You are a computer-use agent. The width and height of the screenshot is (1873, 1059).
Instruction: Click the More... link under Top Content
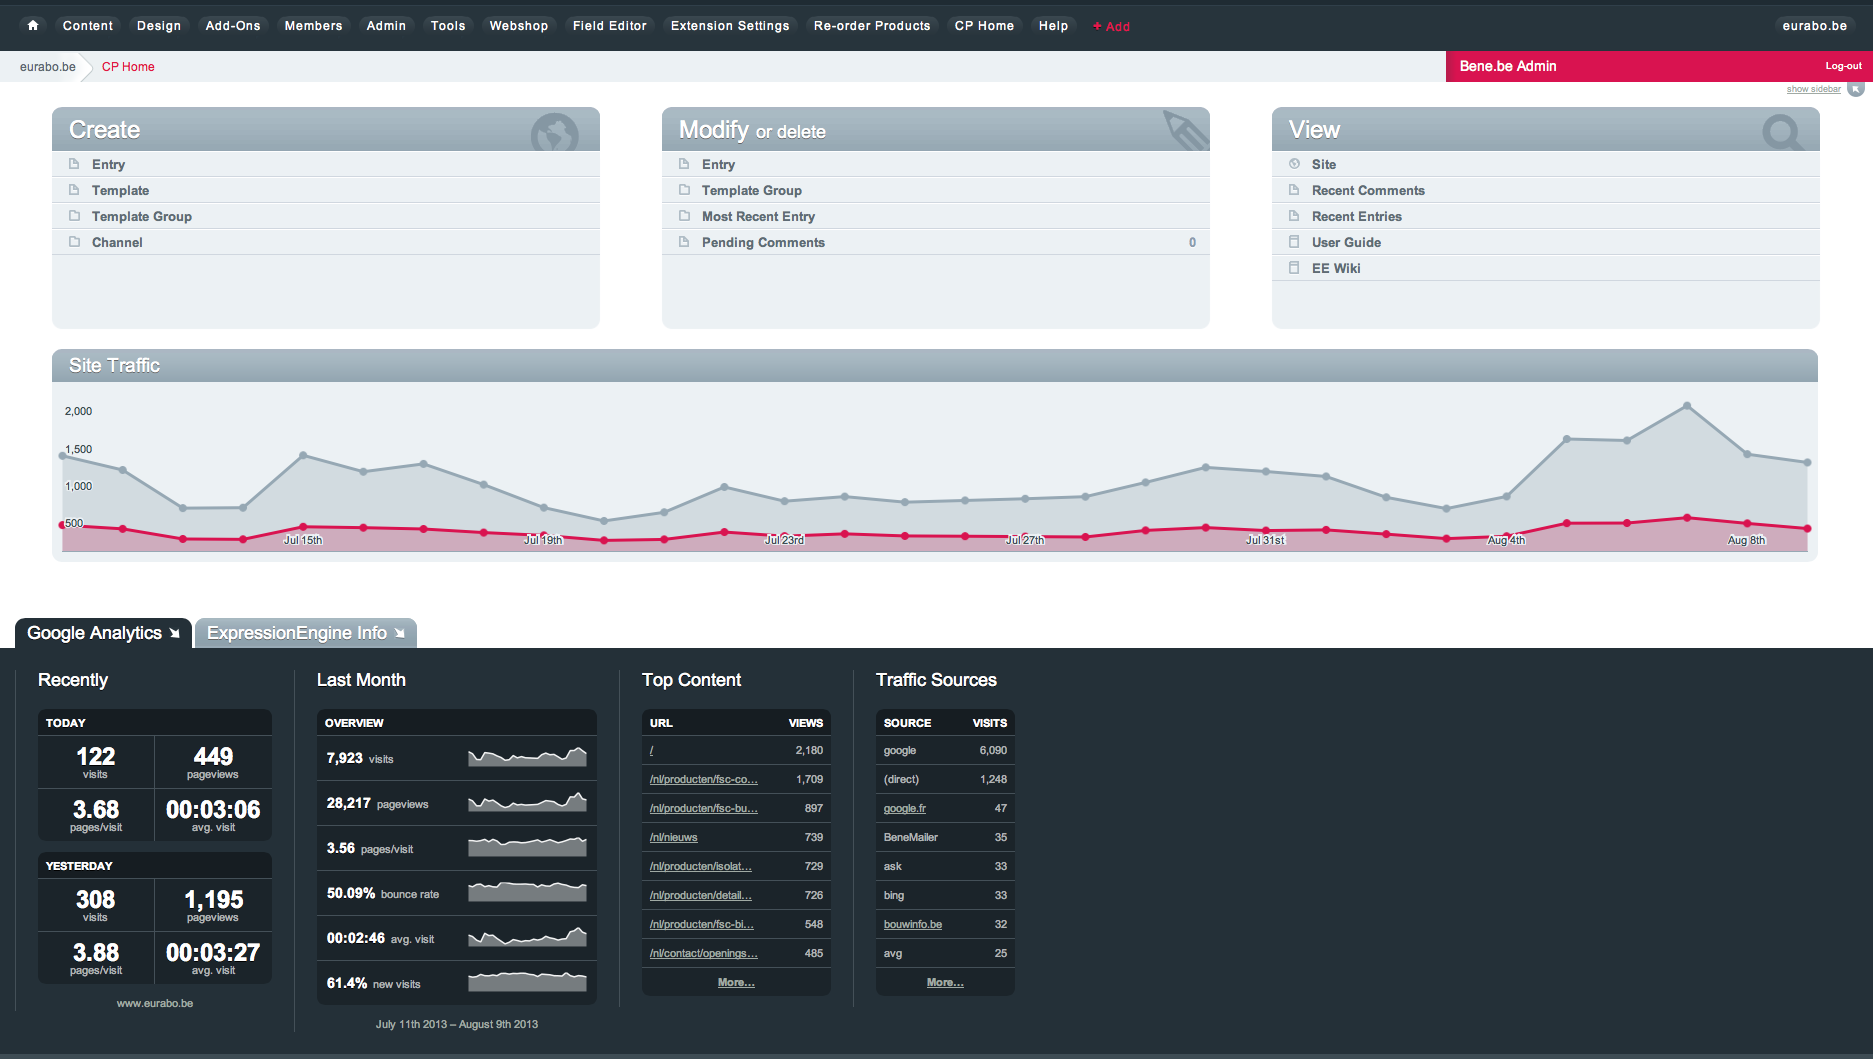click(x=736, y=982)
